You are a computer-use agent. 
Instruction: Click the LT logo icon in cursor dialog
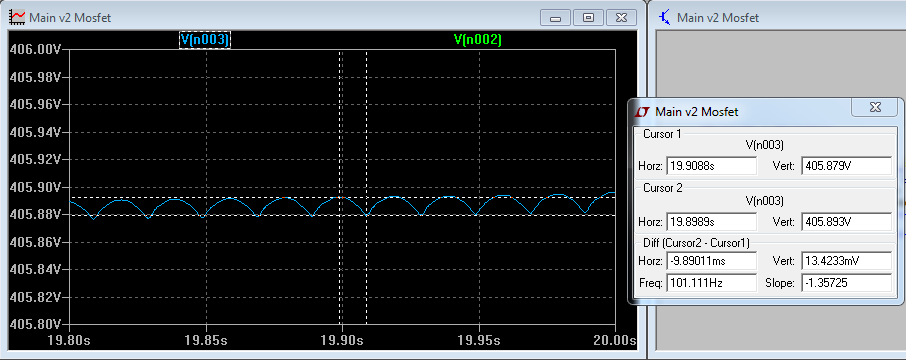pos(643,112)
